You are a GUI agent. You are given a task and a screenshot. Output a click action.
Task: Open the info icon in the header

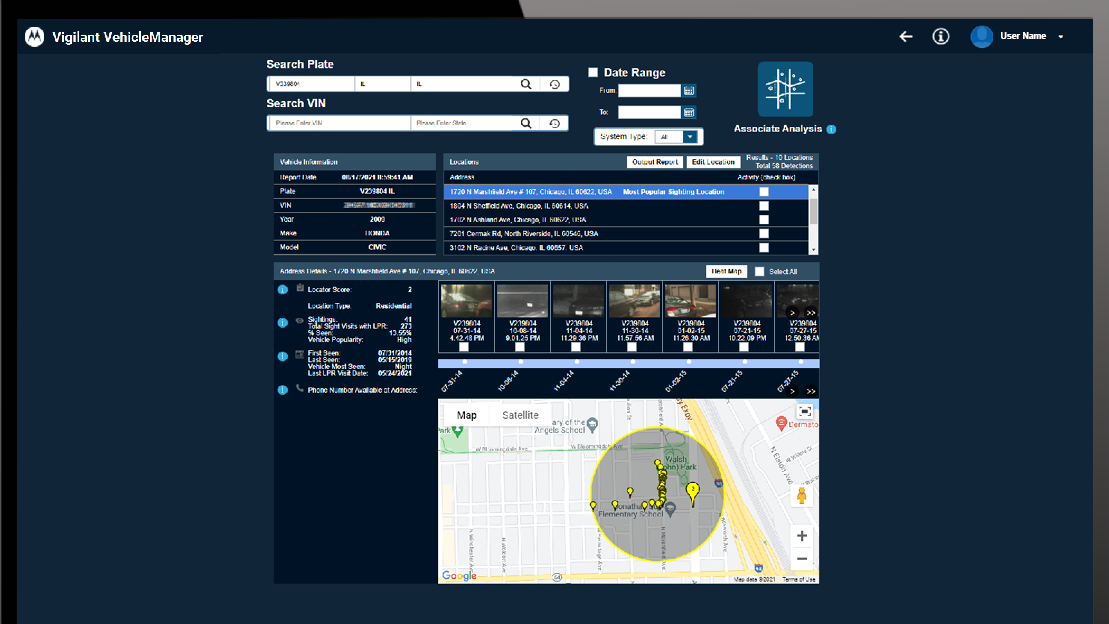tap(941, 36)
